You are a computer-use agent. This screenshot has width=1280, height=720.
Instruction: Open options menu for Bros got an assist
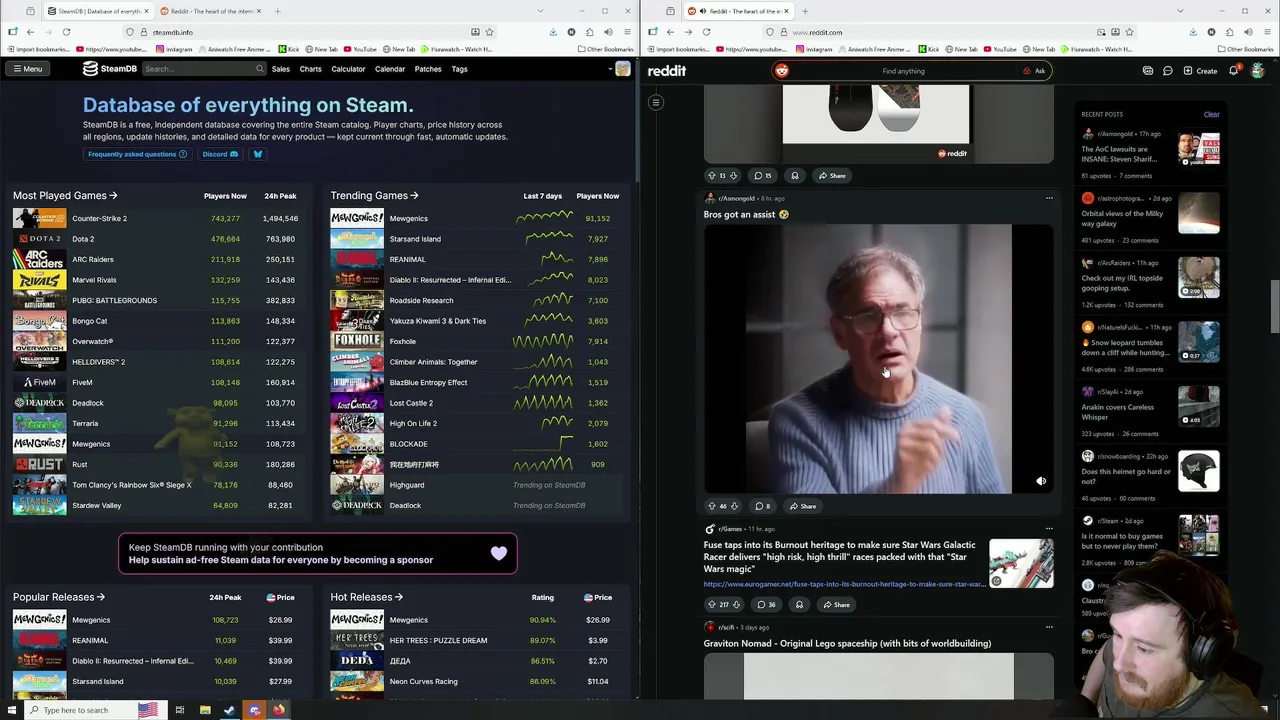tap(1049, 198)
